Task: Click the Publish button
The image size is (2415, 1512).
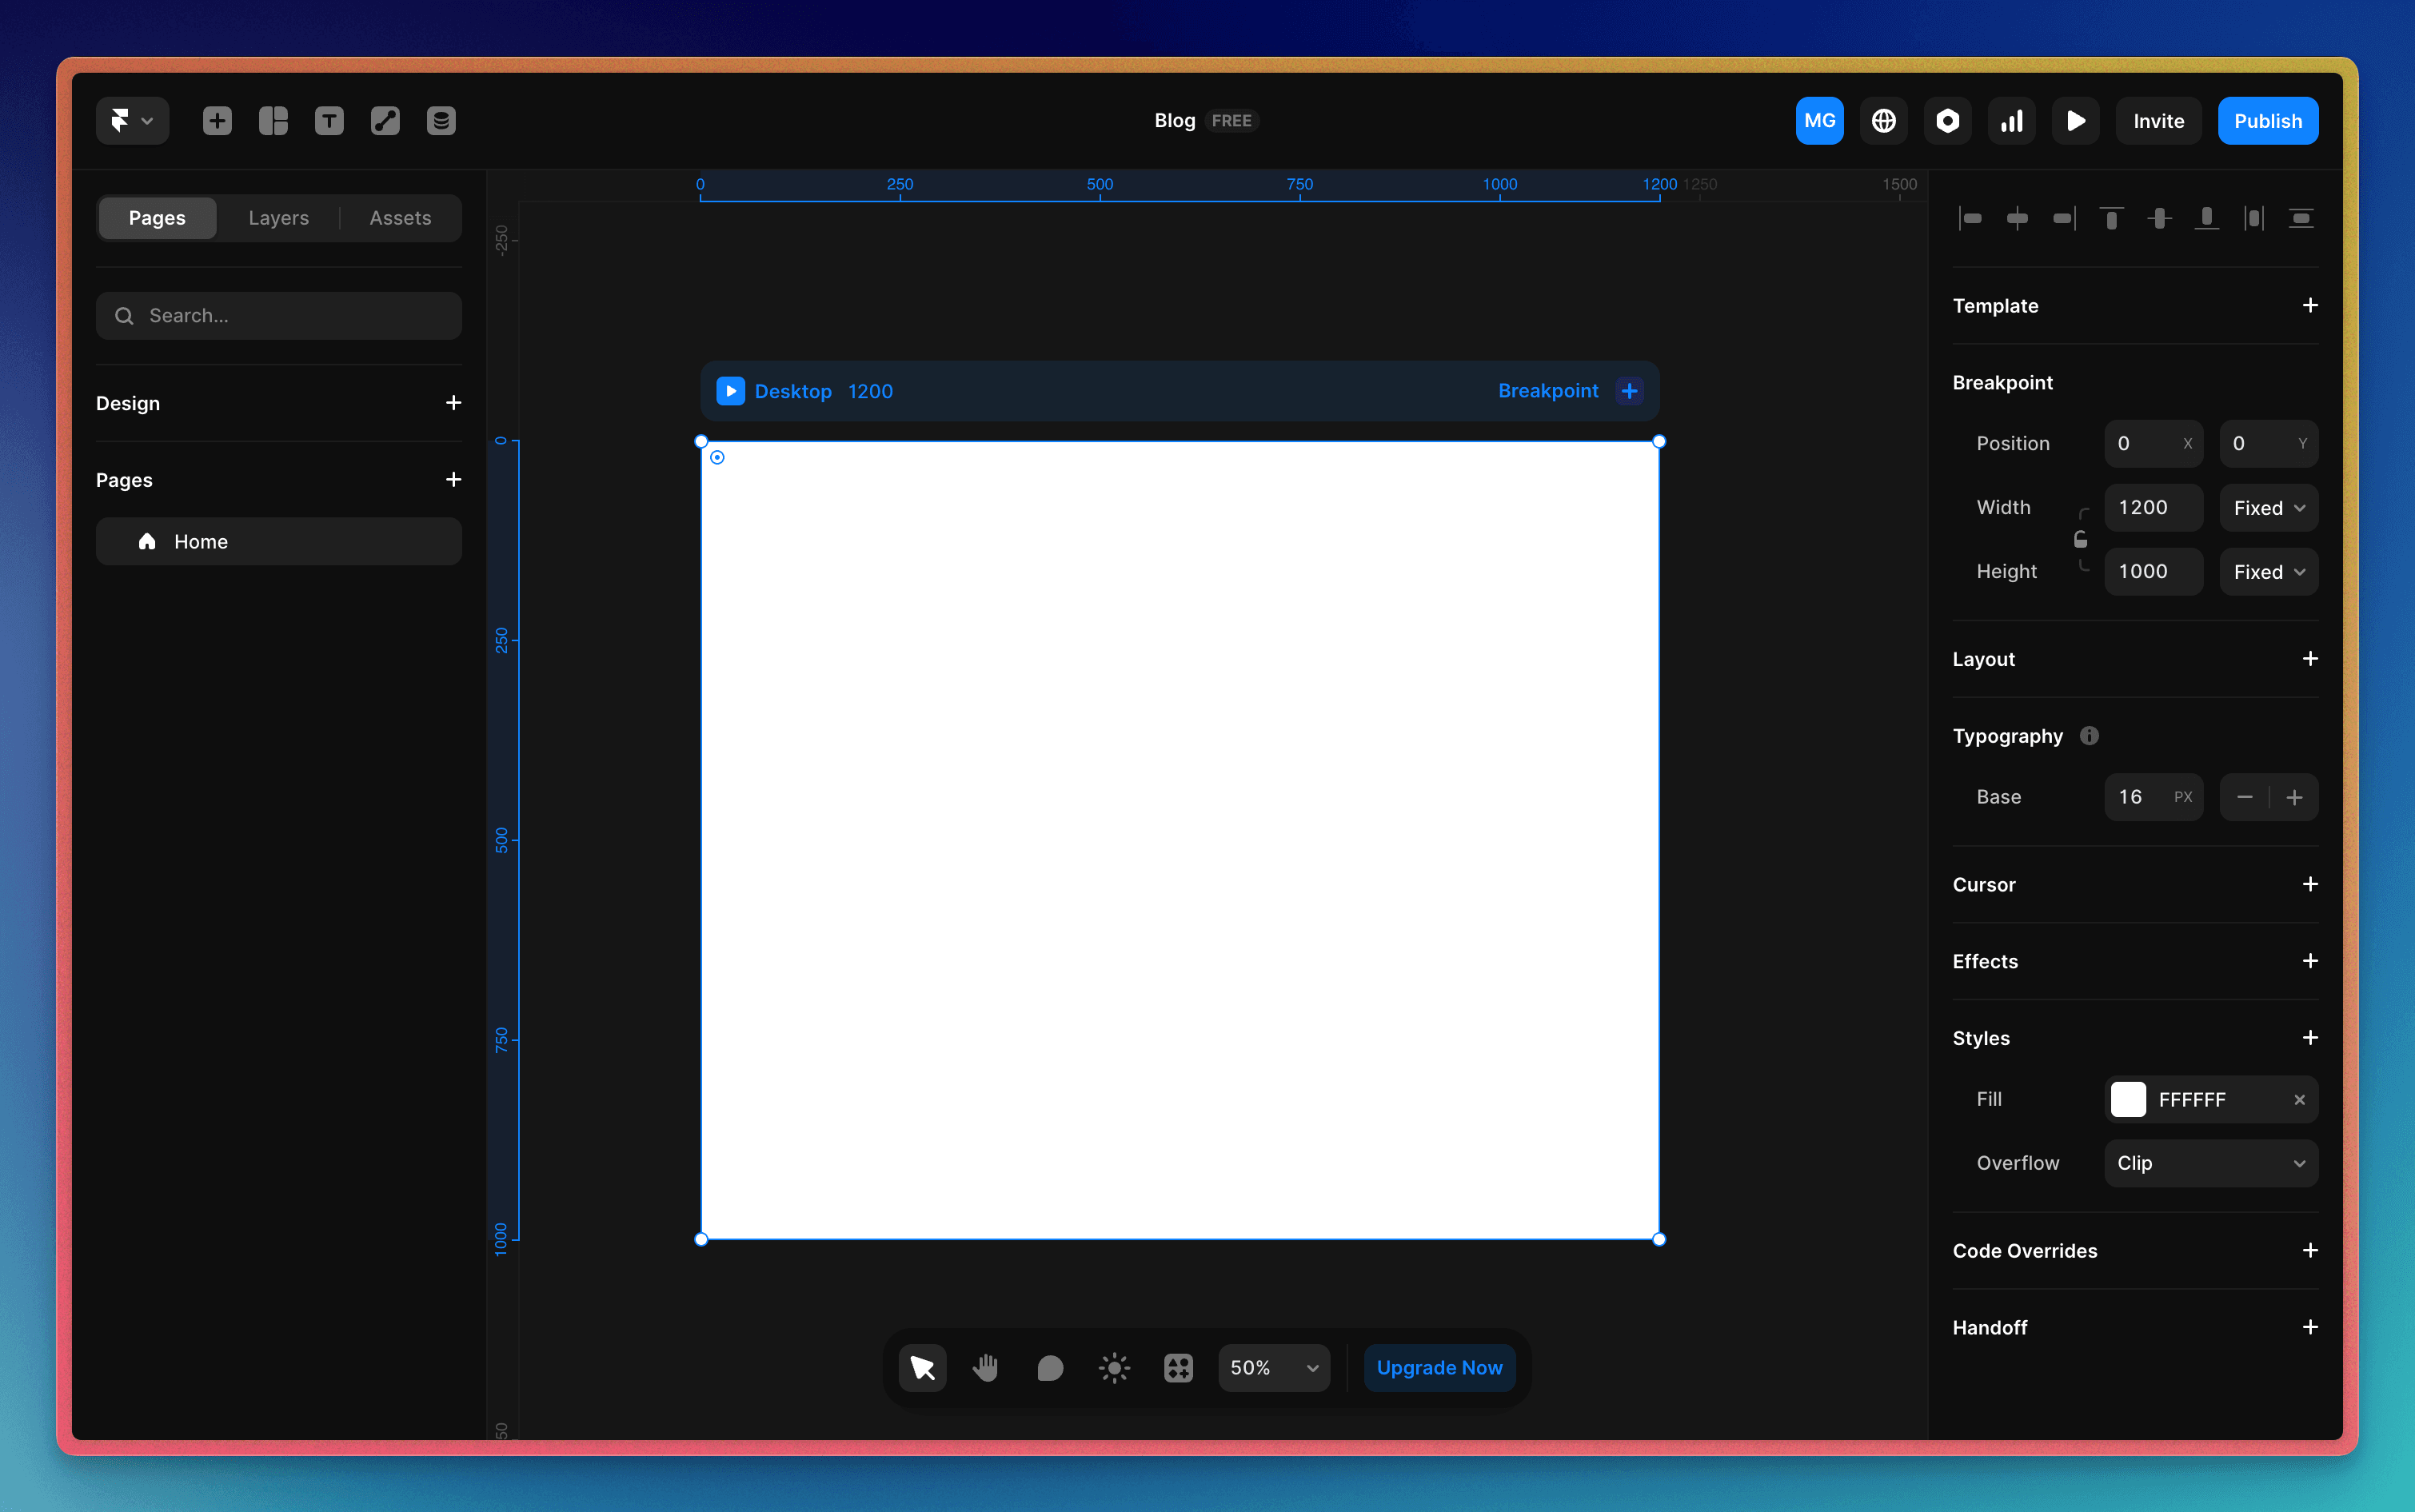Action: pyautogui.click(x=2266, y=120)
